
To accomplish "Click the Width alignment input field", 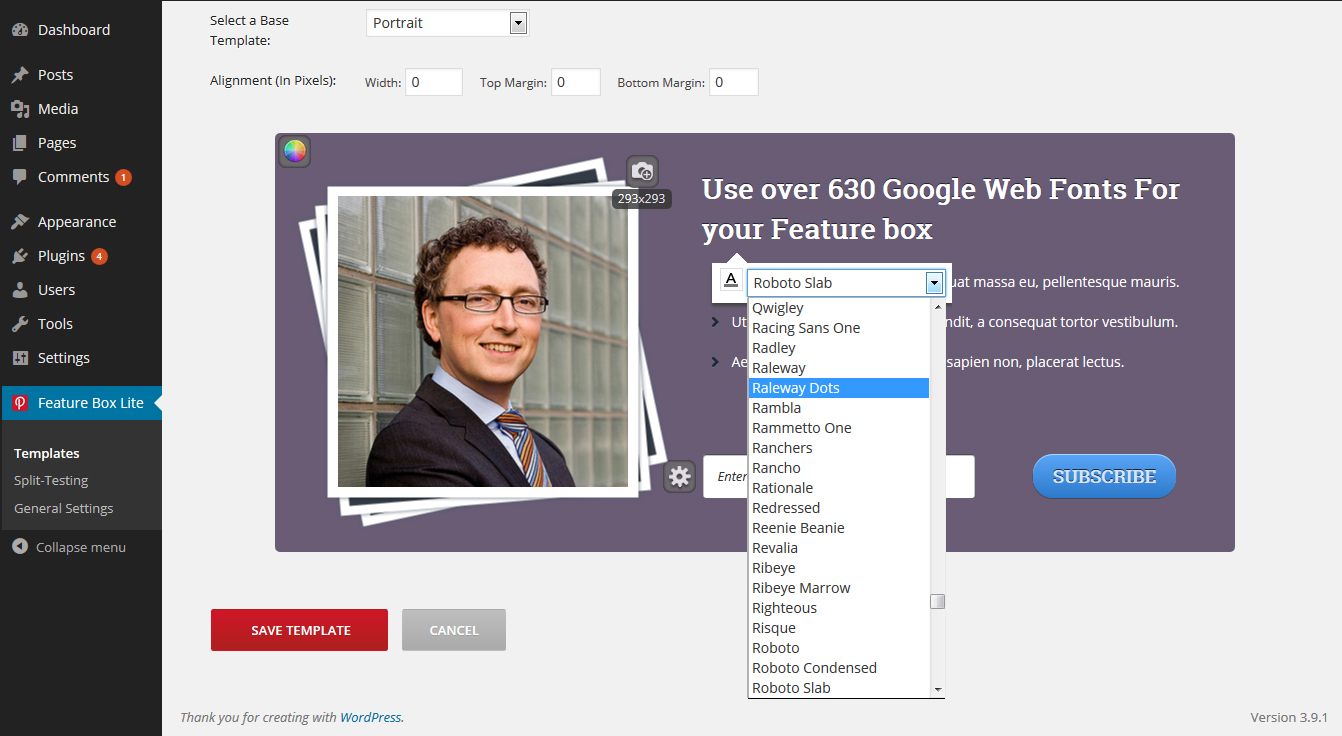I will [x=434, y=82].
